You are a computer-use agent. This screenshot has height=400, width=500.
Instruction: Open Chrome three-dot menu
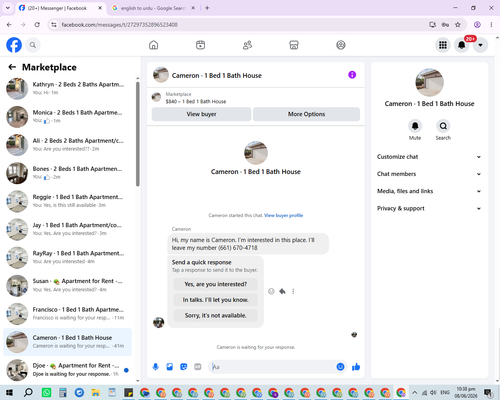point(491,25)
